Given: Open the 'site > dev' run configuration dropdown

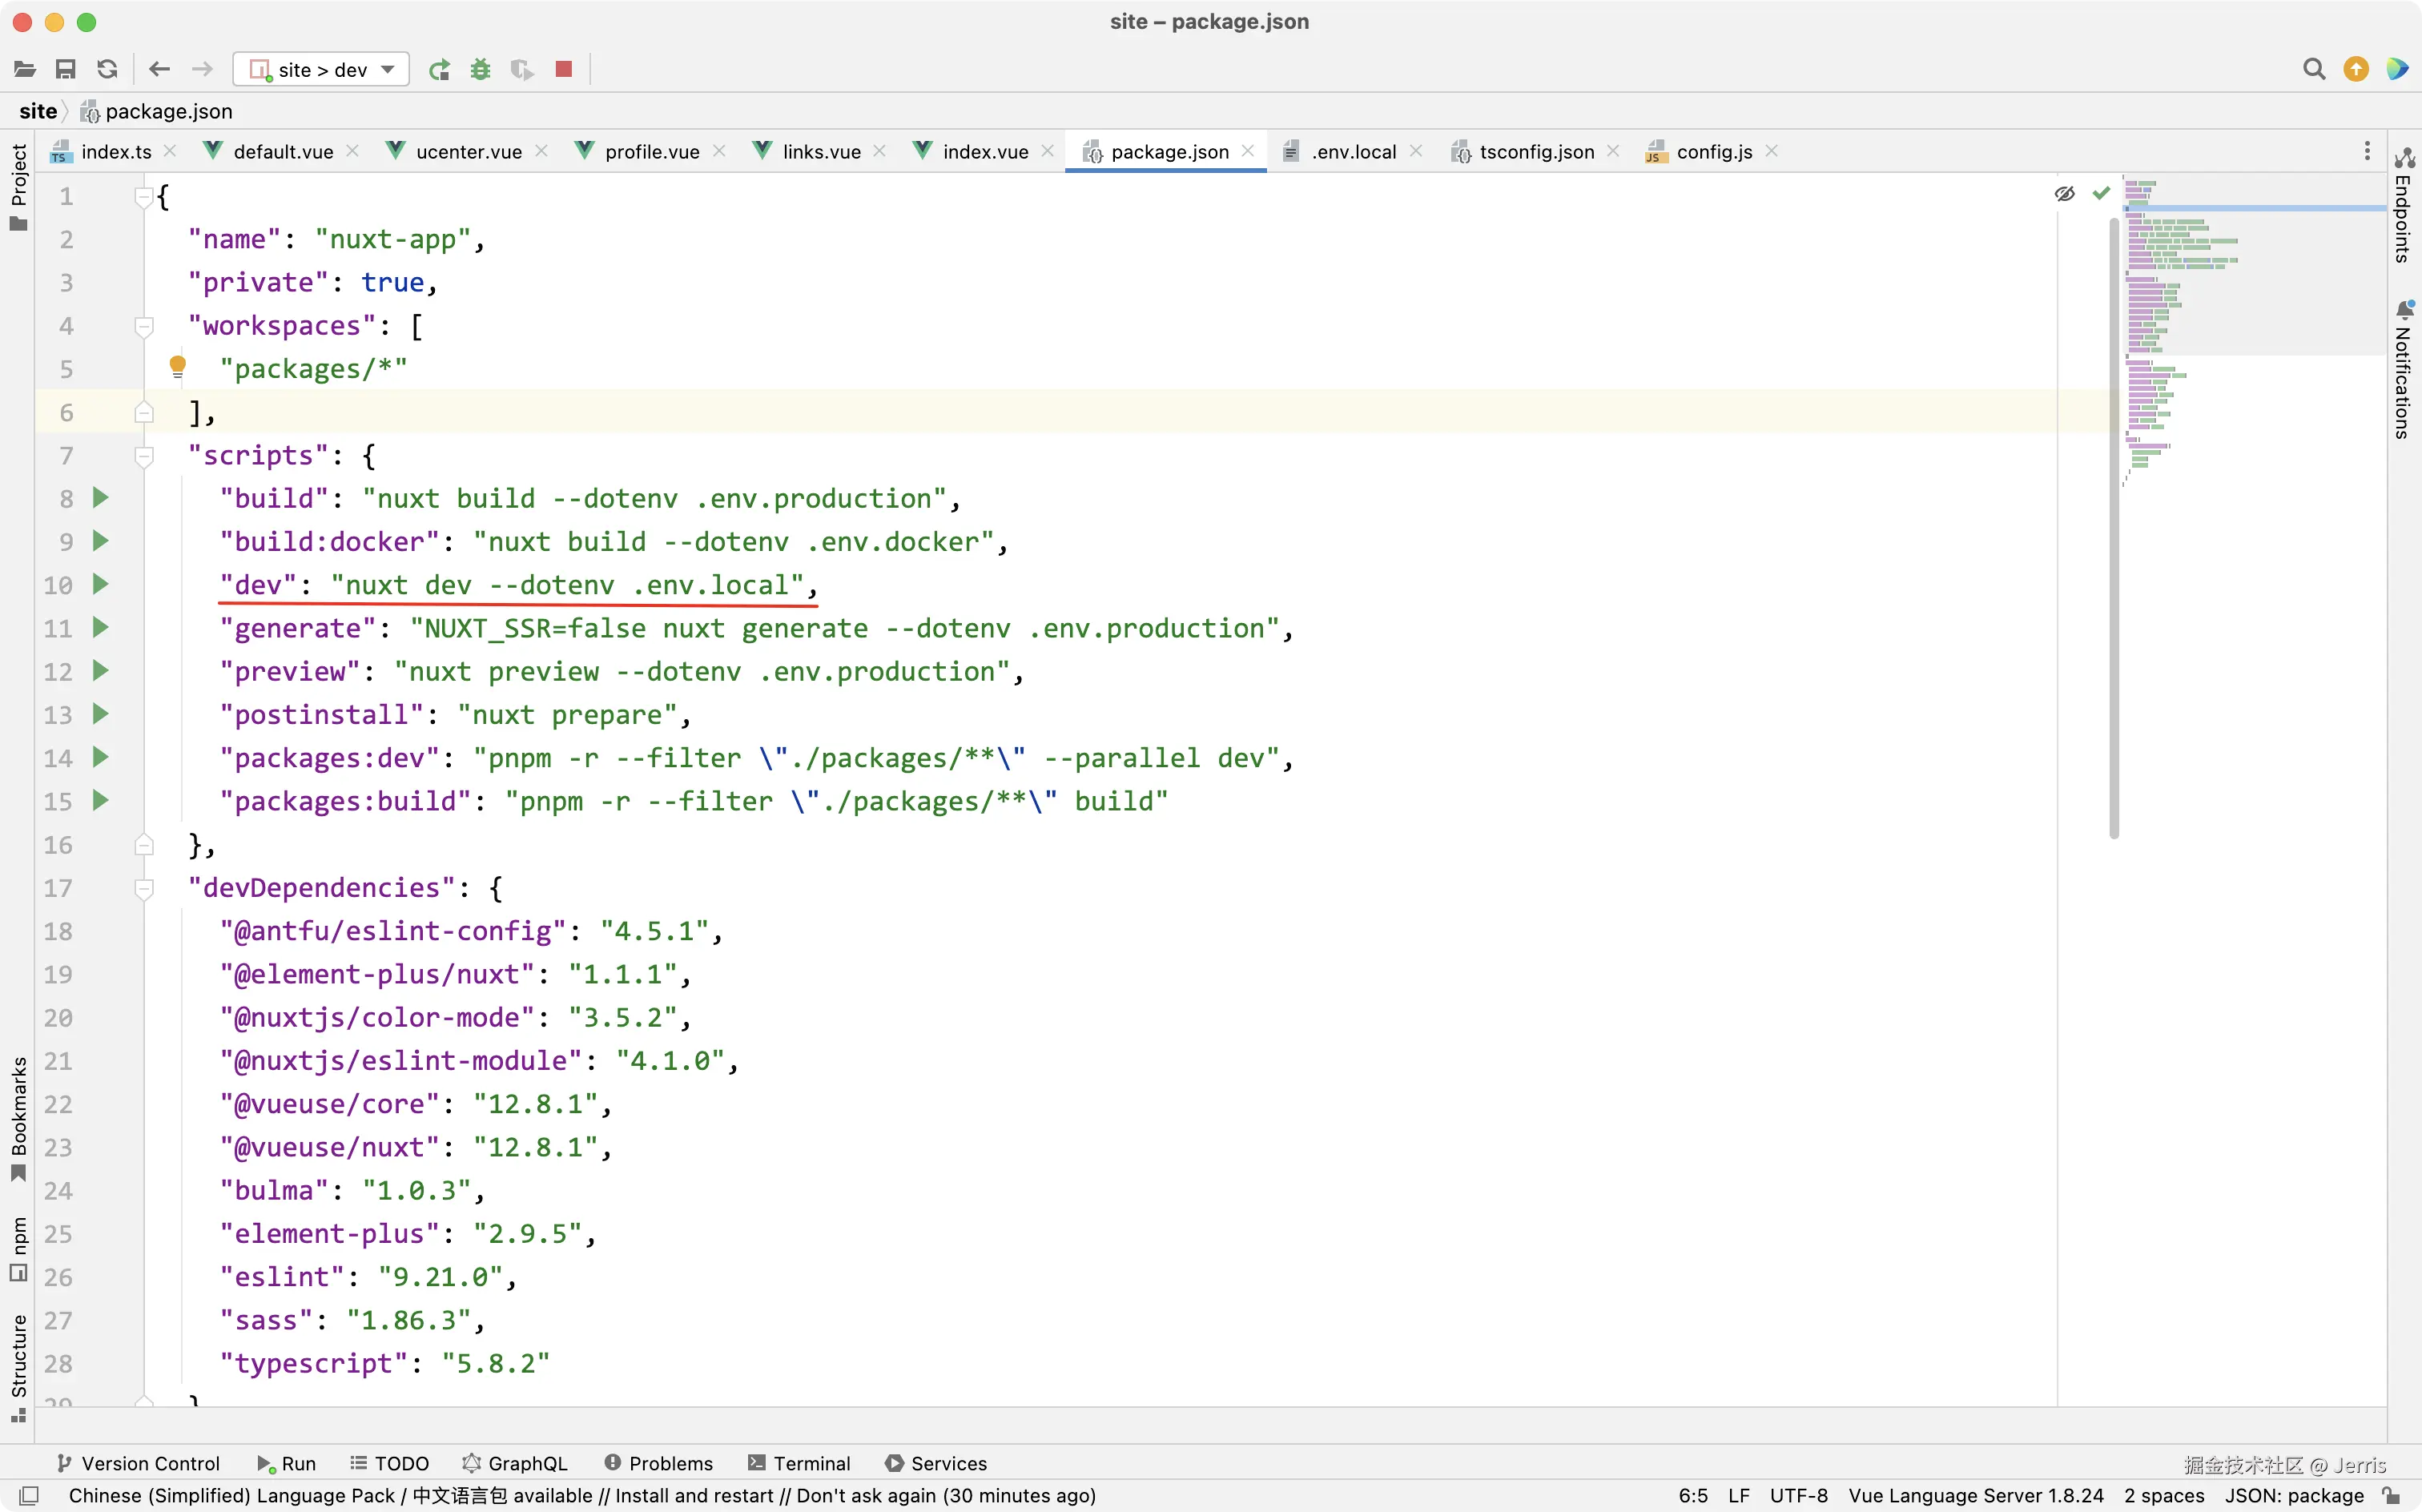Looking at the screenshot, I should 321,69.
